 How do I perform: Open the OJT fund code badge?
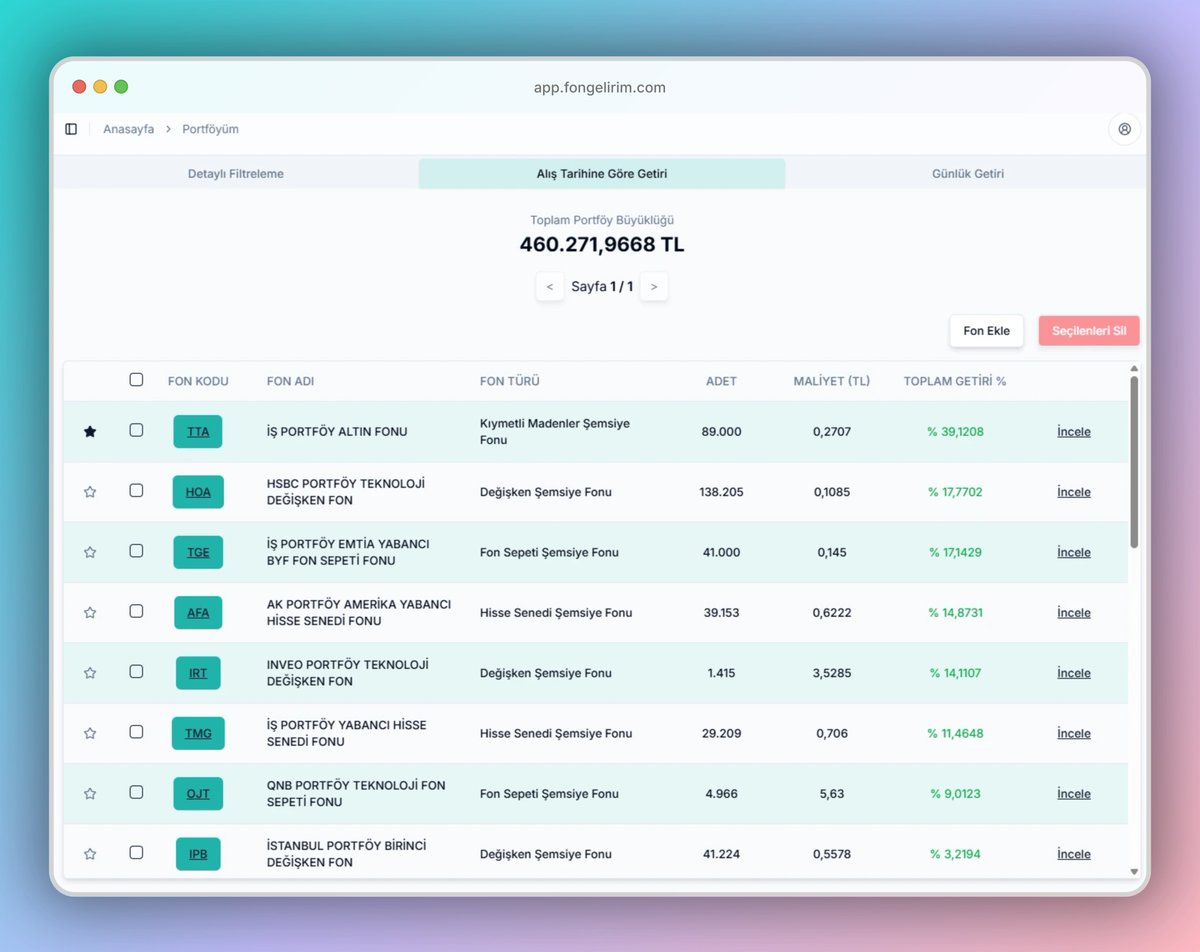pyautogui.click(x=198, y=794)
